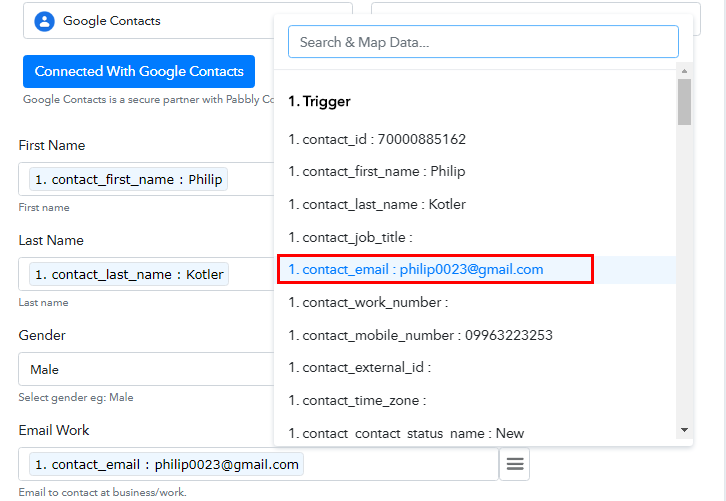Select contact_email philip0023@gmail.com in the data list

tap(476, 269)
